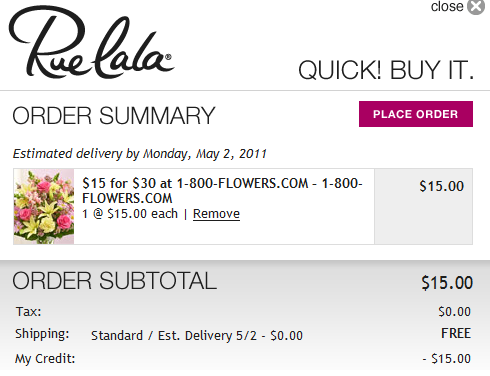
Task: Select the "$15 for $30 at 1-800-FLOWERS.COM" title
Action: [x=222, y=190]
